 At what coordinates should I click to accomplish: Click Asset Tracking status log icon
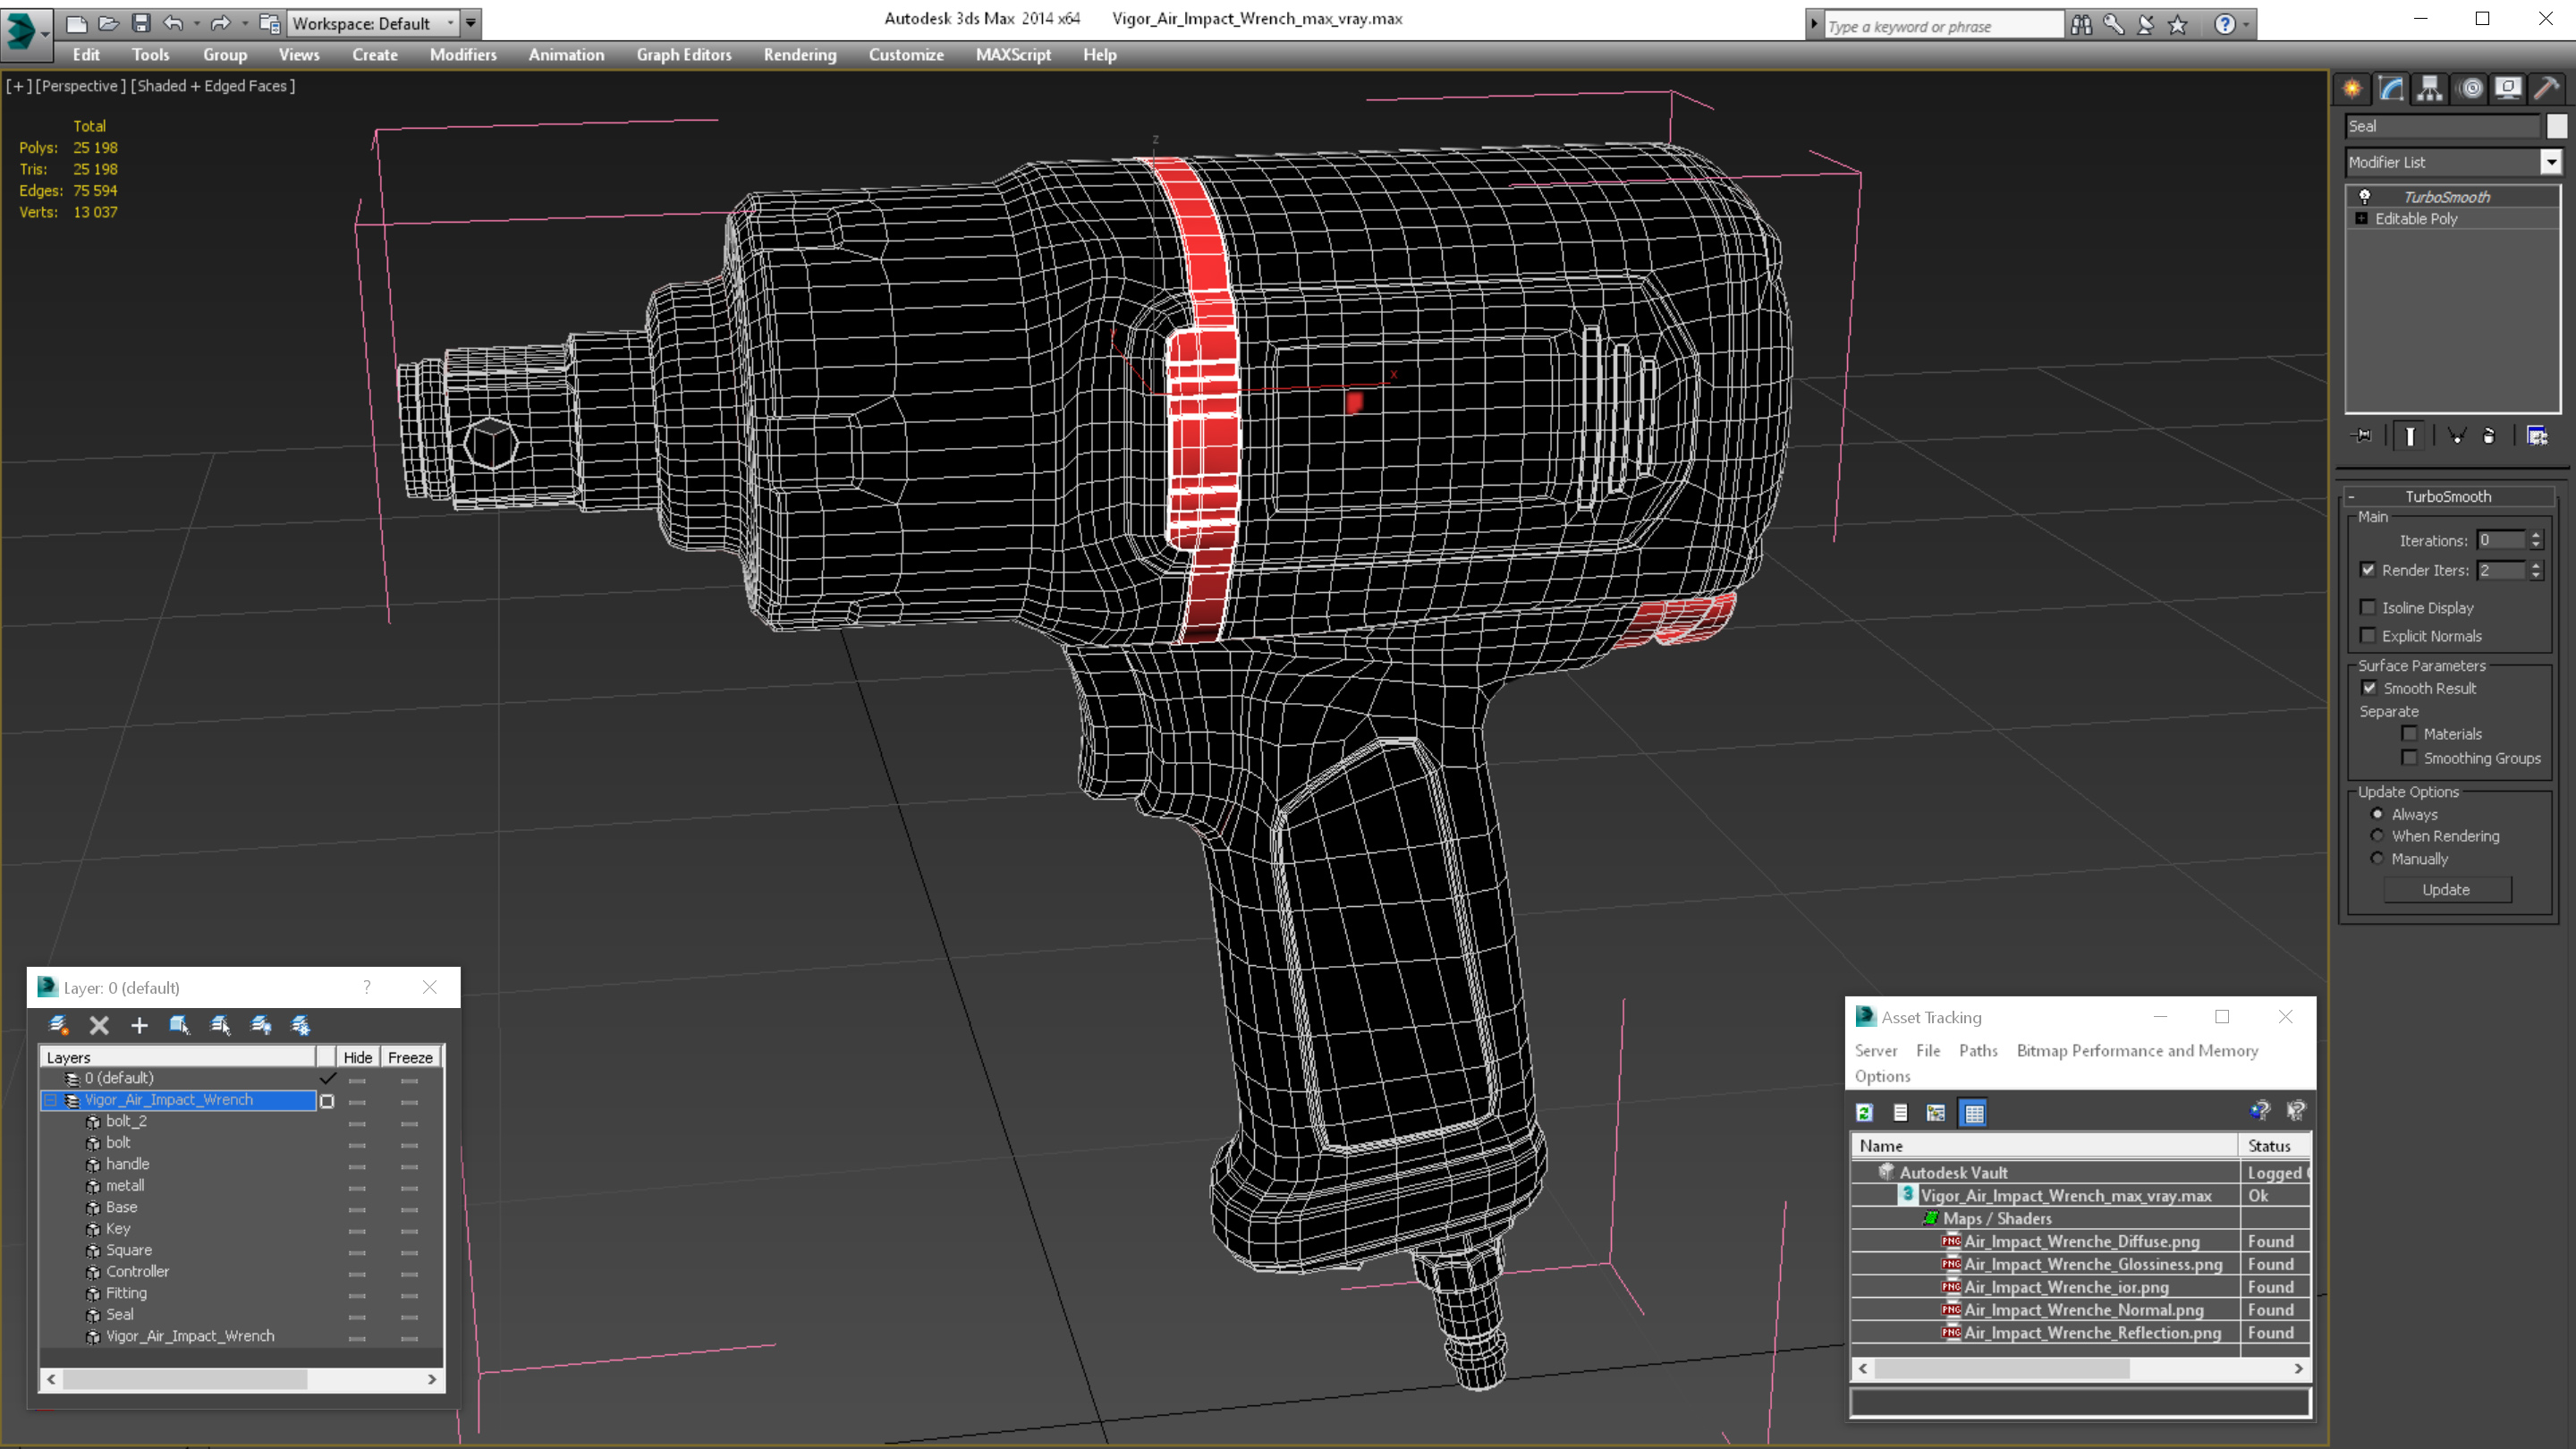pos(1900,1112)
